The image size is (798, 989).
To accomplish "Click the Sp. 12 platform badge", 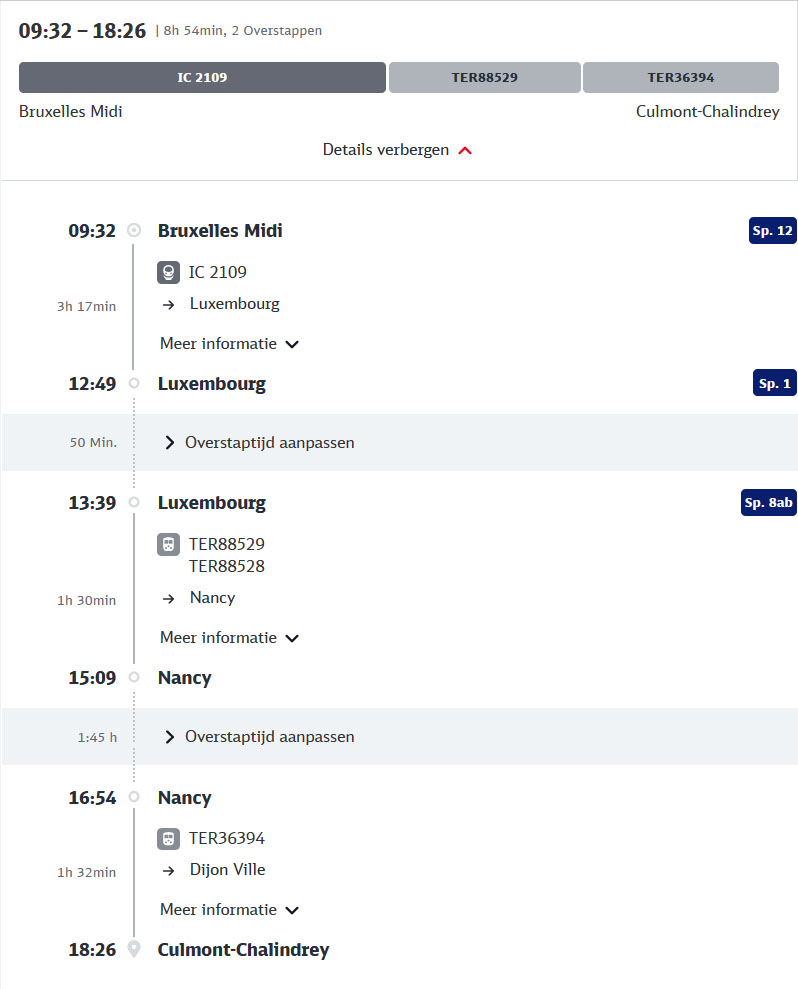I will (x=773, y=231).
